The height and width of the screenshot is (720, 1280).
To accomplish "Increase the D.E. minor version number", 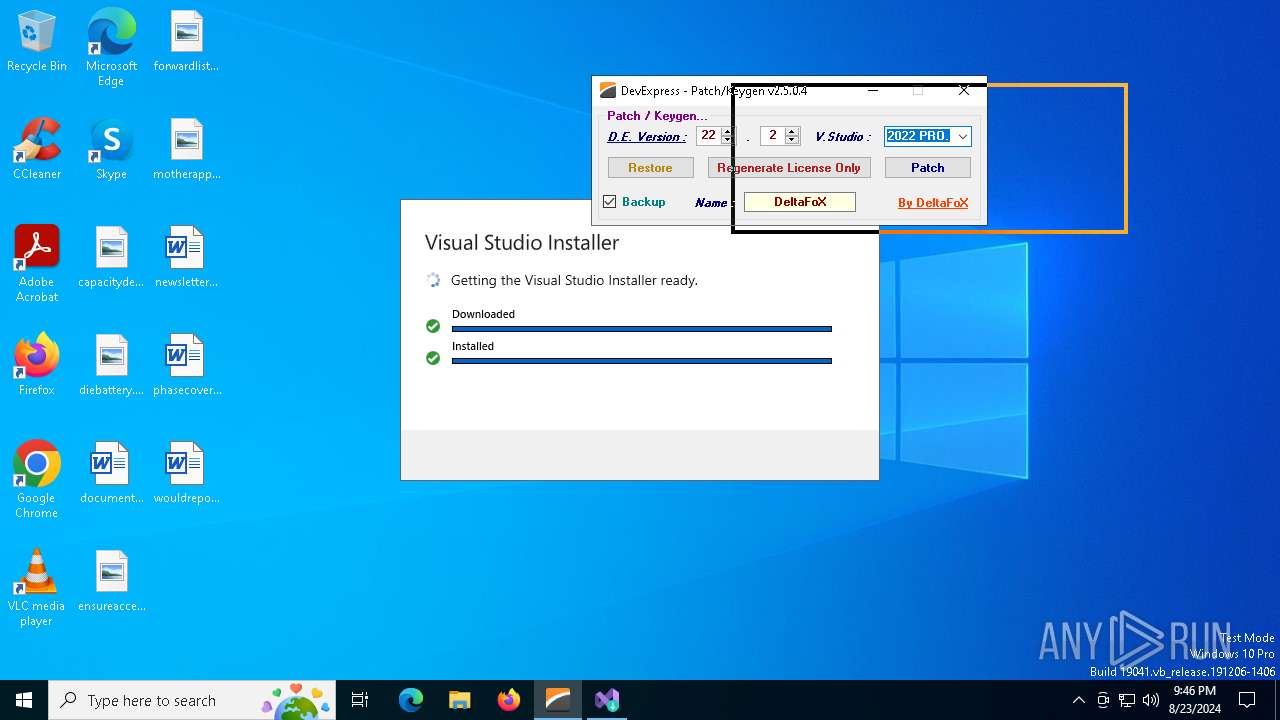I will coord(792,132).
